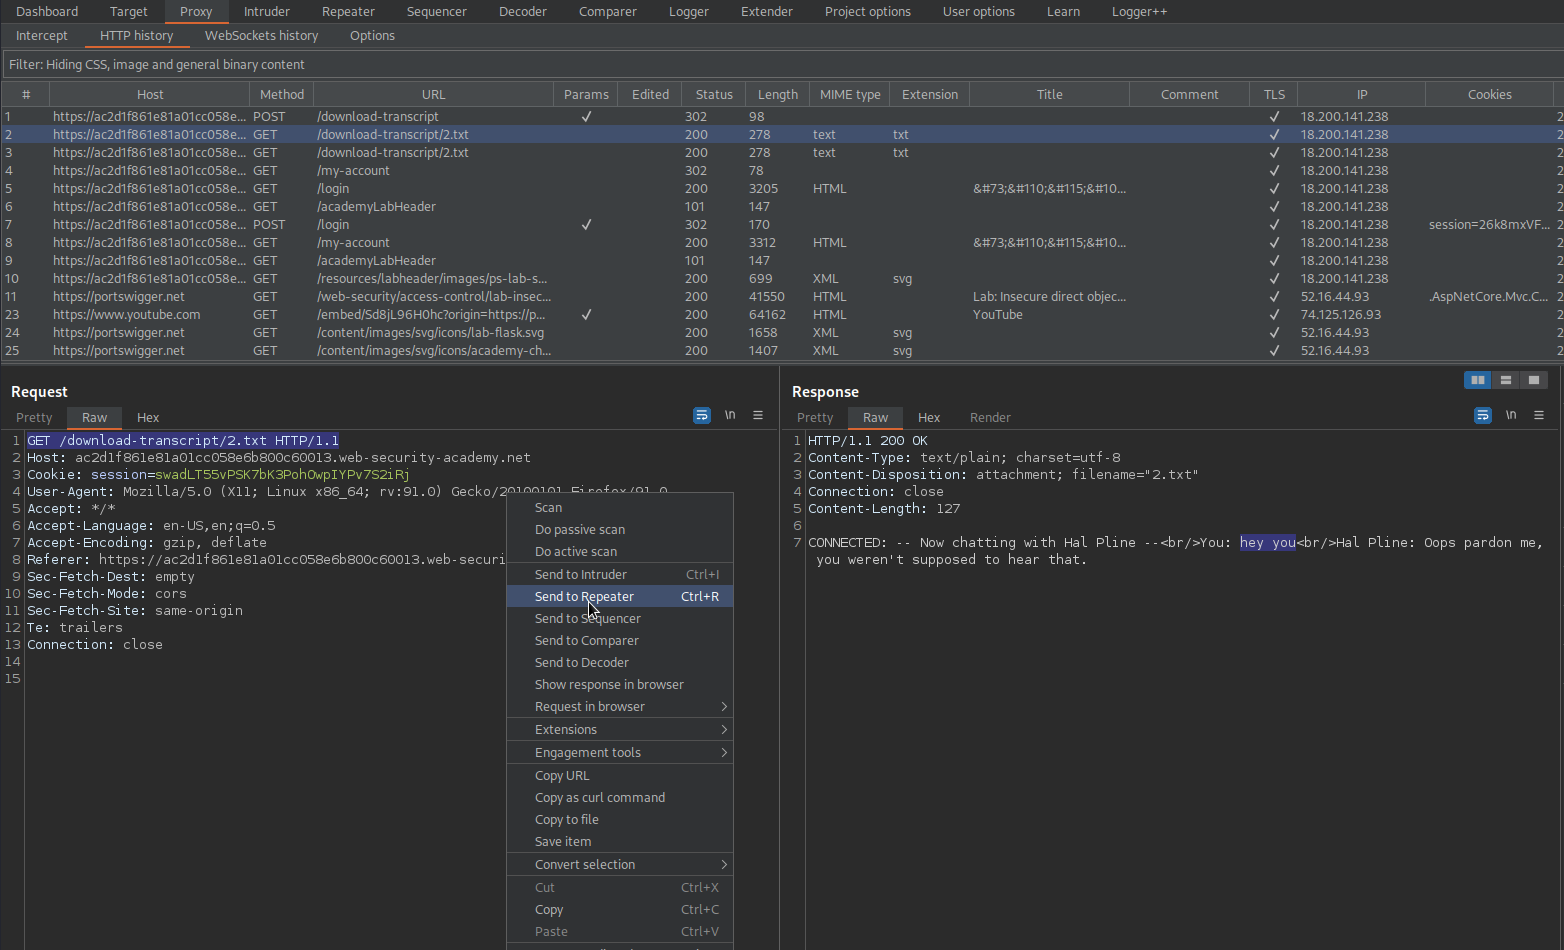Click Scan in the context menu
The height and width of the screenshot is (950, 1564).
620,508
